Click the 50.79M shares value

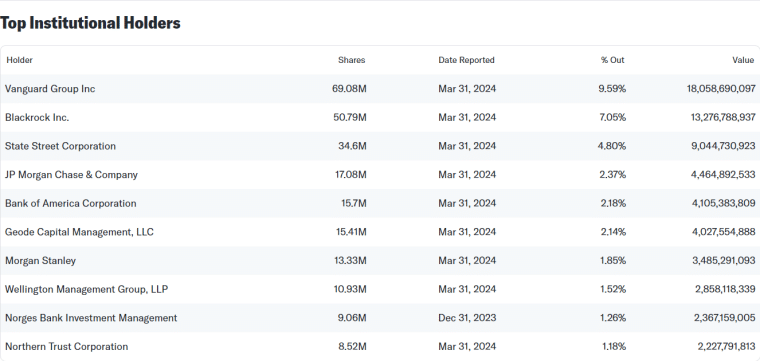tap(351, 118)
